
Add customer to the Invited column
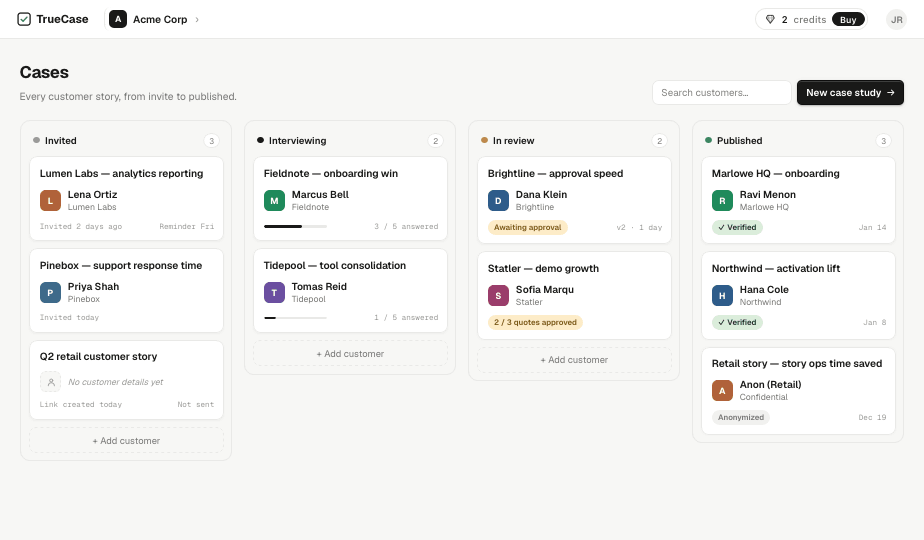click(126, 440)
